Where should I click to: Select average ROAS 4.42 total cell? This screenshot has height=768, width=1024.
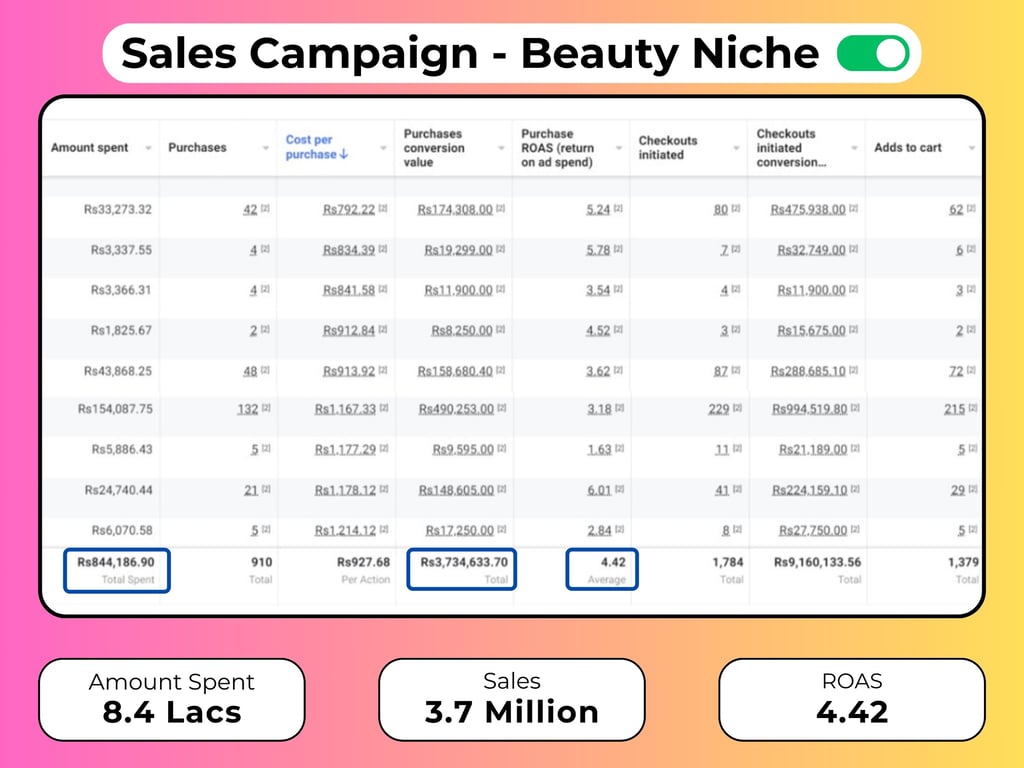point(601,569)
